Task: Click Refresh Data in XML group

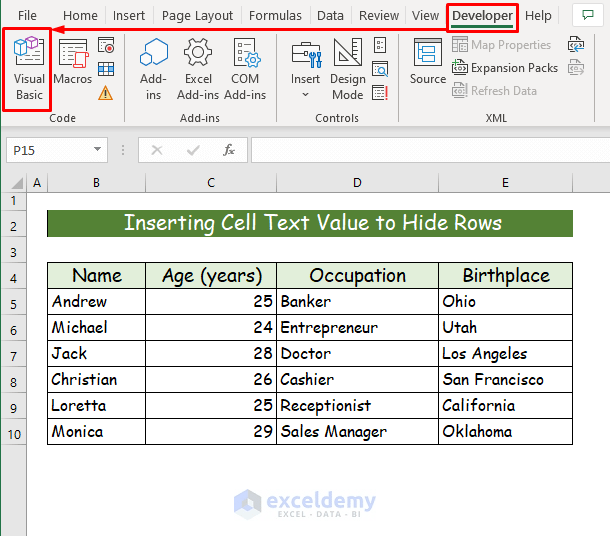Action: [x=494, y=91]
